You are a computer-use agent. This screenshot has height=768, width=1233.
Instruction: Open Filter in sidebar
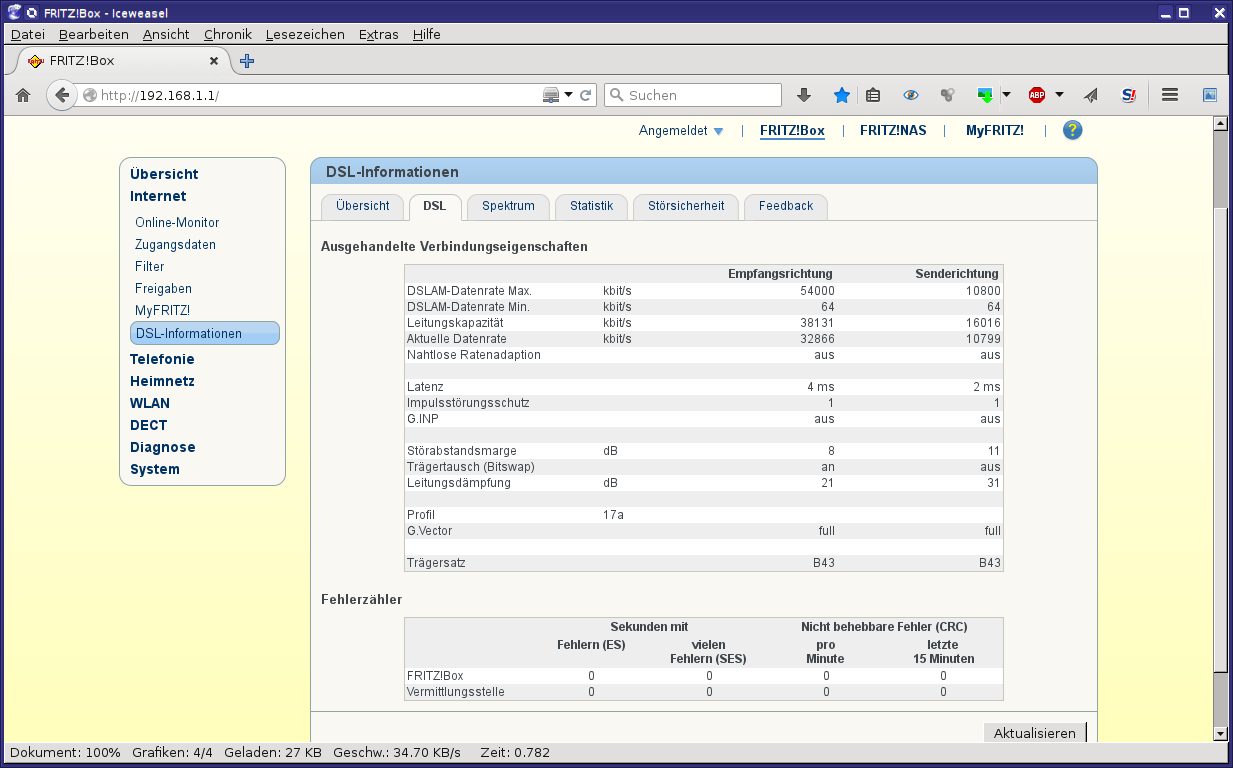[149, 267]
